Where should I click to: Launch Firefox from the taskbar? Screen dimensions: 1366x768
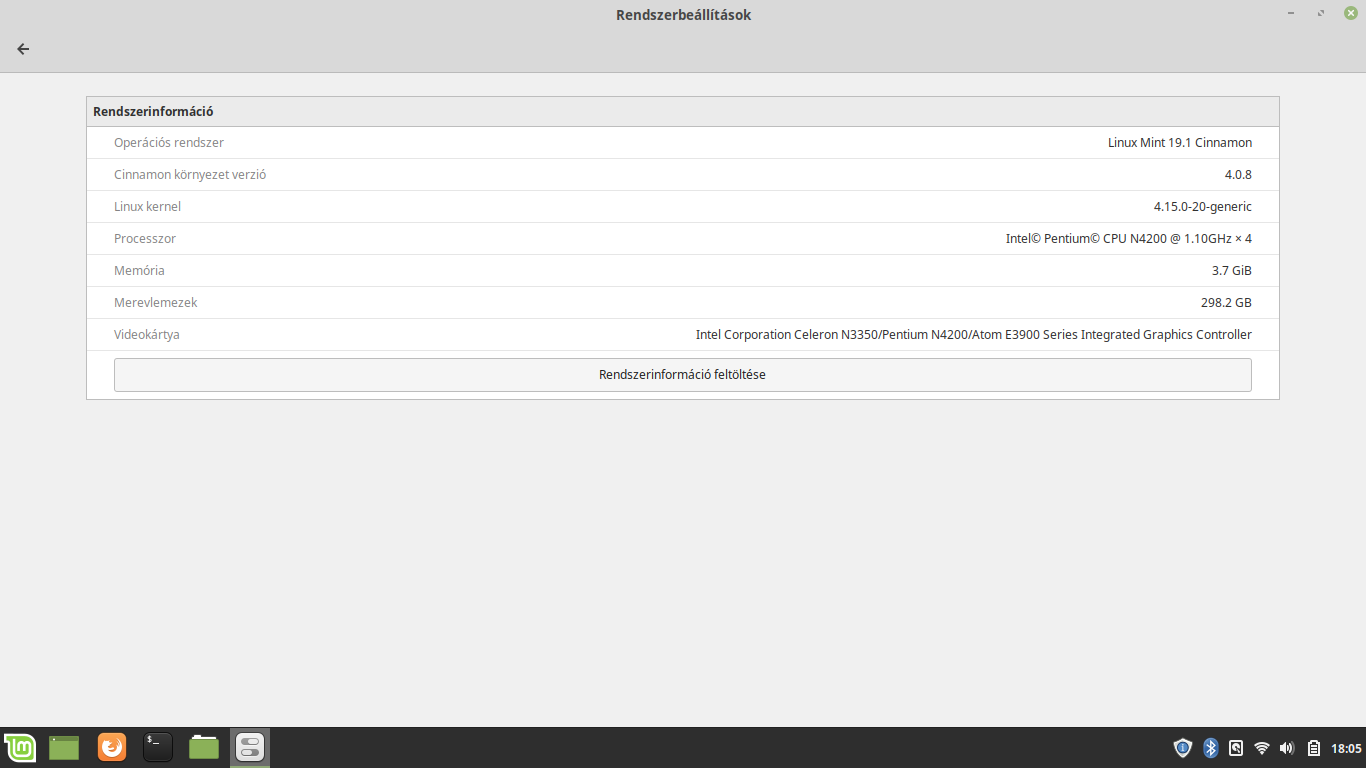click(x=112, y=747)
